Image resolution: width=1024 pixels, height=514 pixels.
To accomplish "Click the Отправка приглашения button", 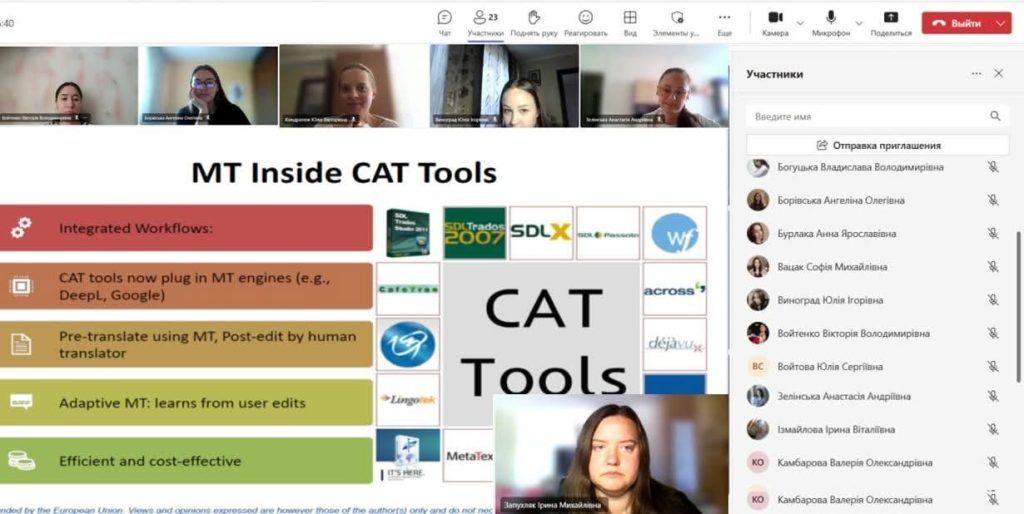I will [878, 145].
